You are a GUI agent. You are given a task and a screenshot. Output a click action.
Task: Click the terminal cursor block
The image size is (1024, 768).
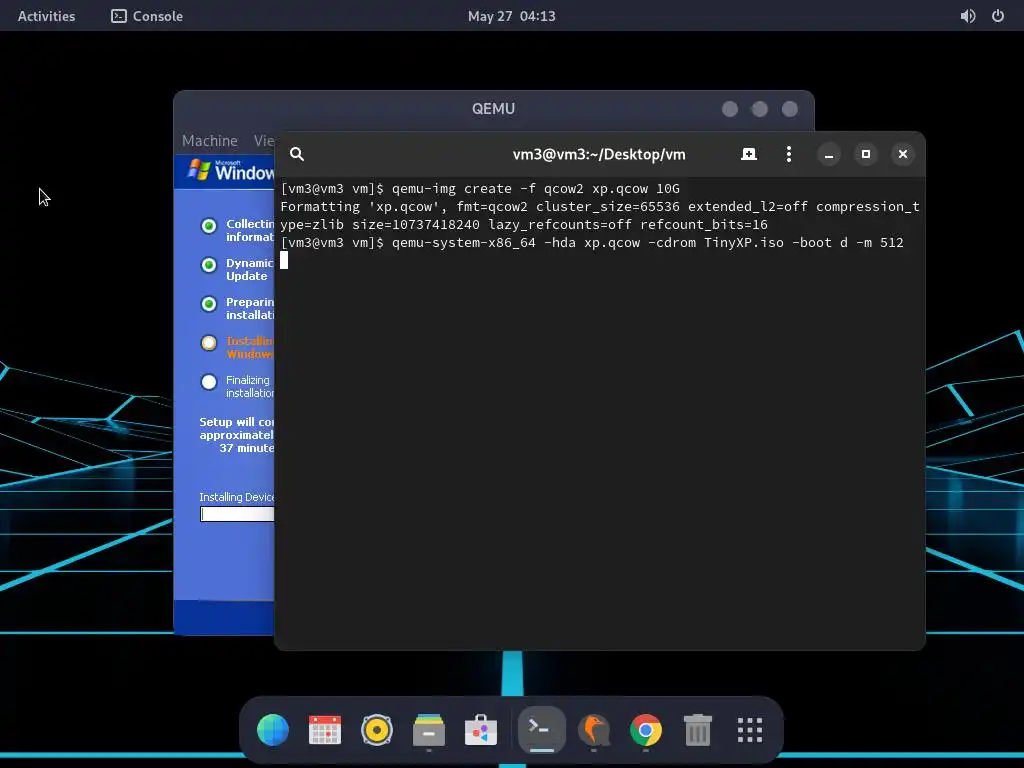point(284,260)
